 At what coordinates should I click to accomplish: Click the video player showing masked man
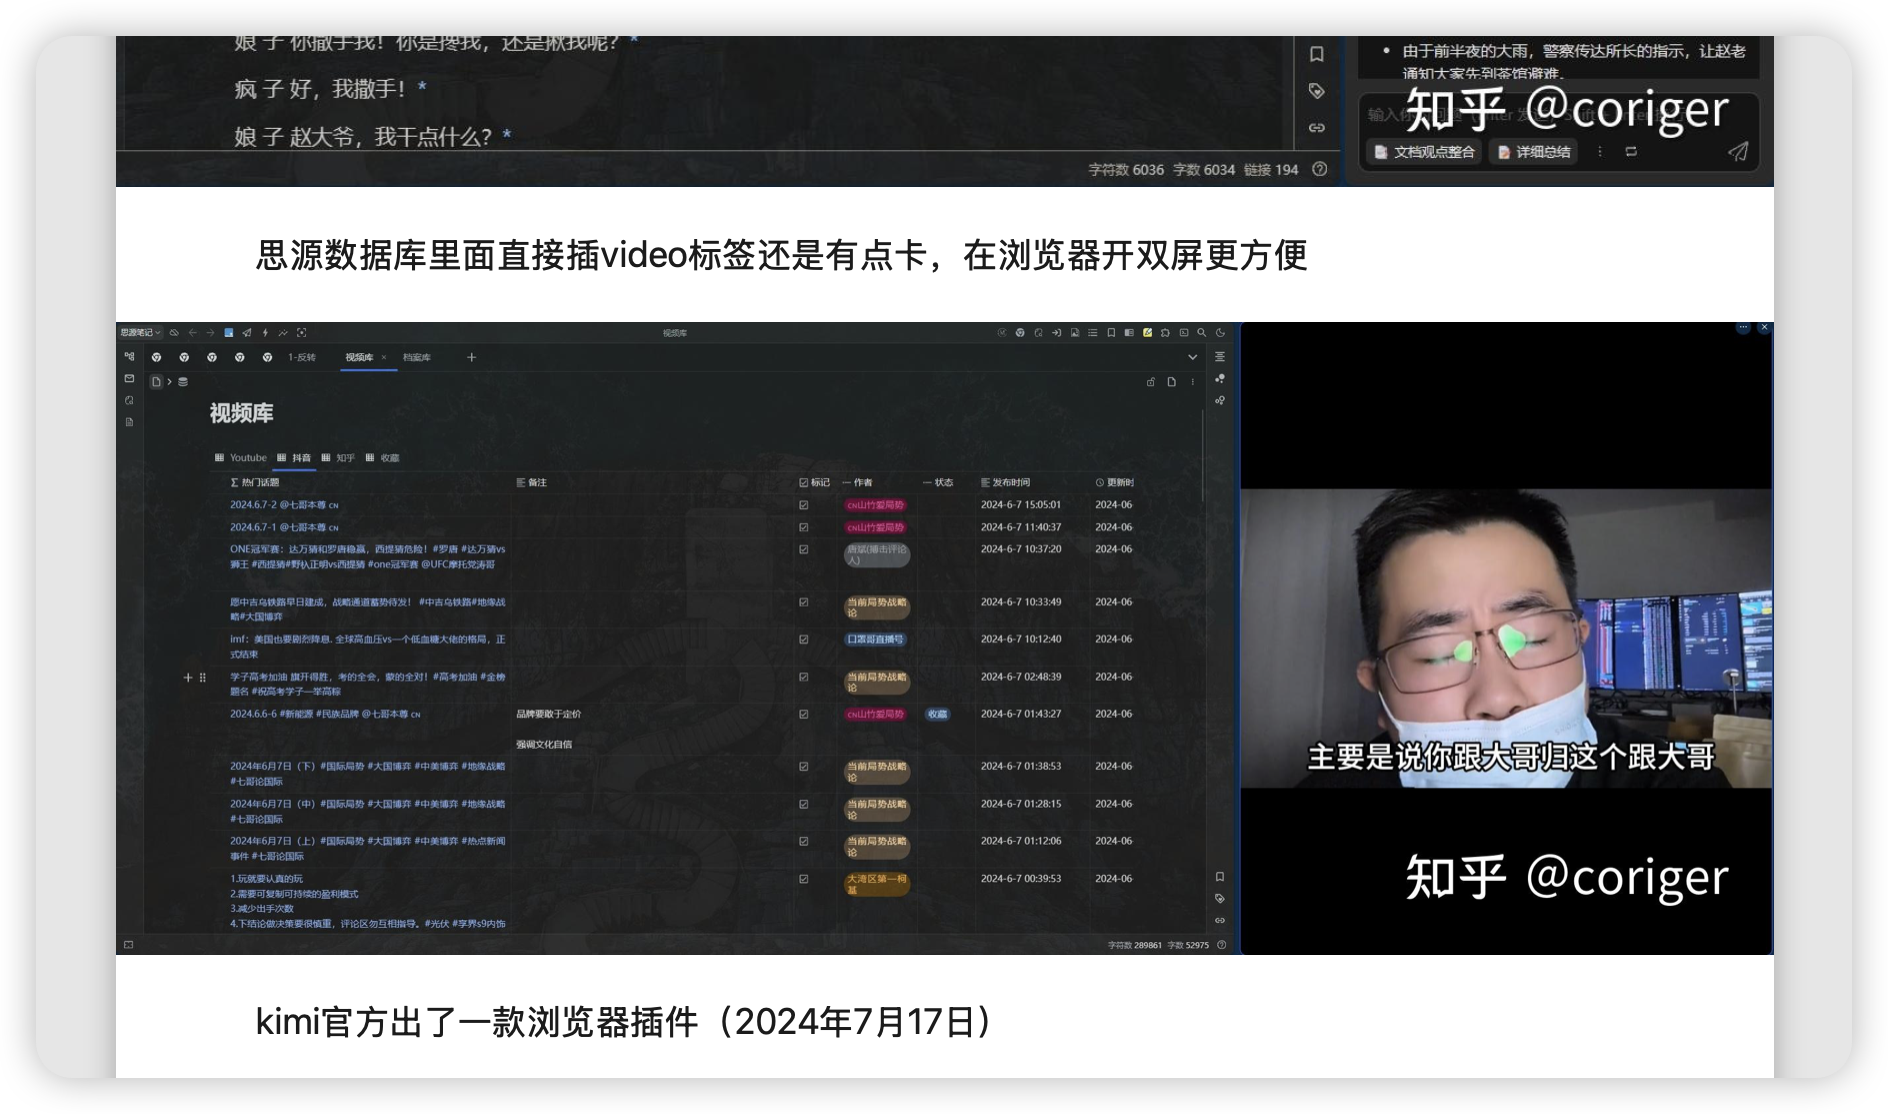click(1506, 638)
